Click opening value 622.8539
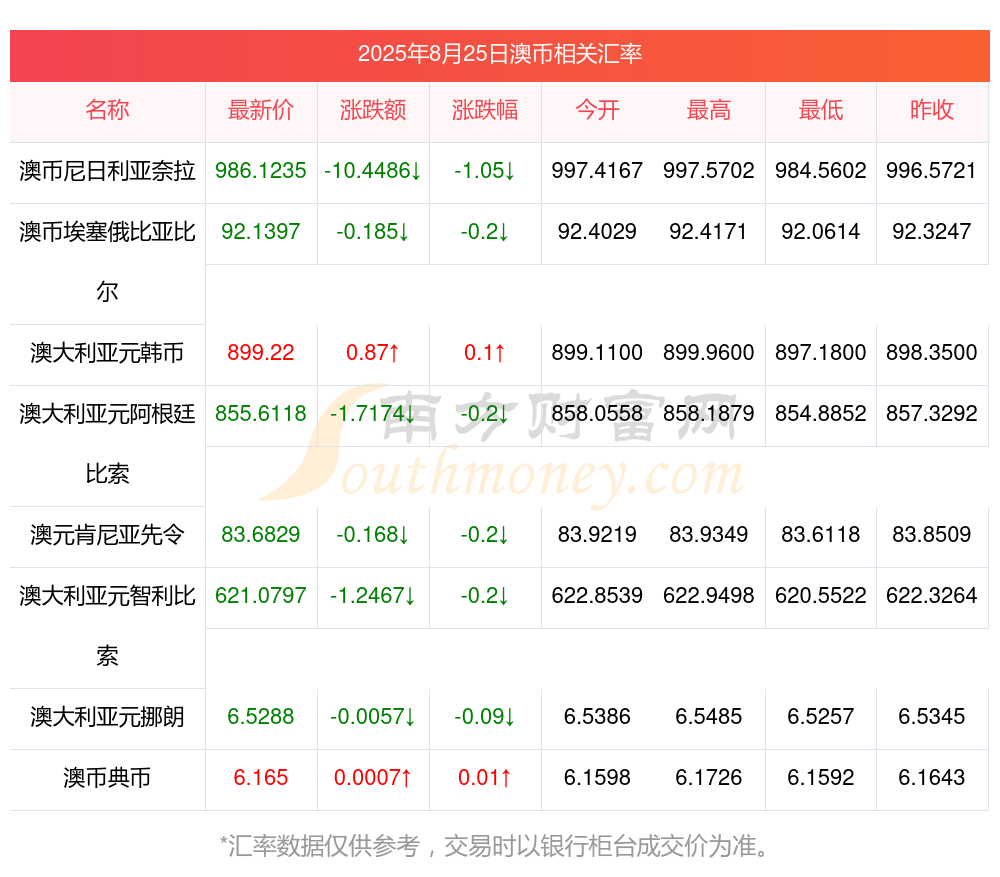 pyautogui.click(x=597, y=596)
